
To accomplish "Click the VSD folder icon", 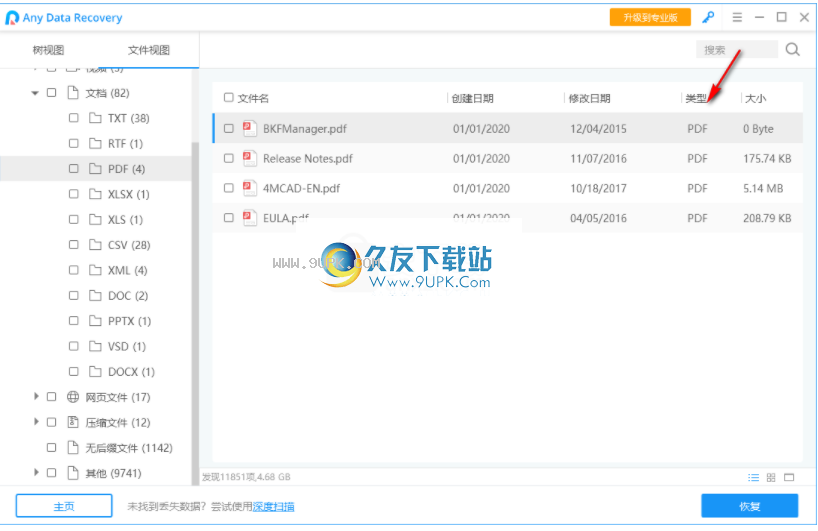I will tap(95, 346).
